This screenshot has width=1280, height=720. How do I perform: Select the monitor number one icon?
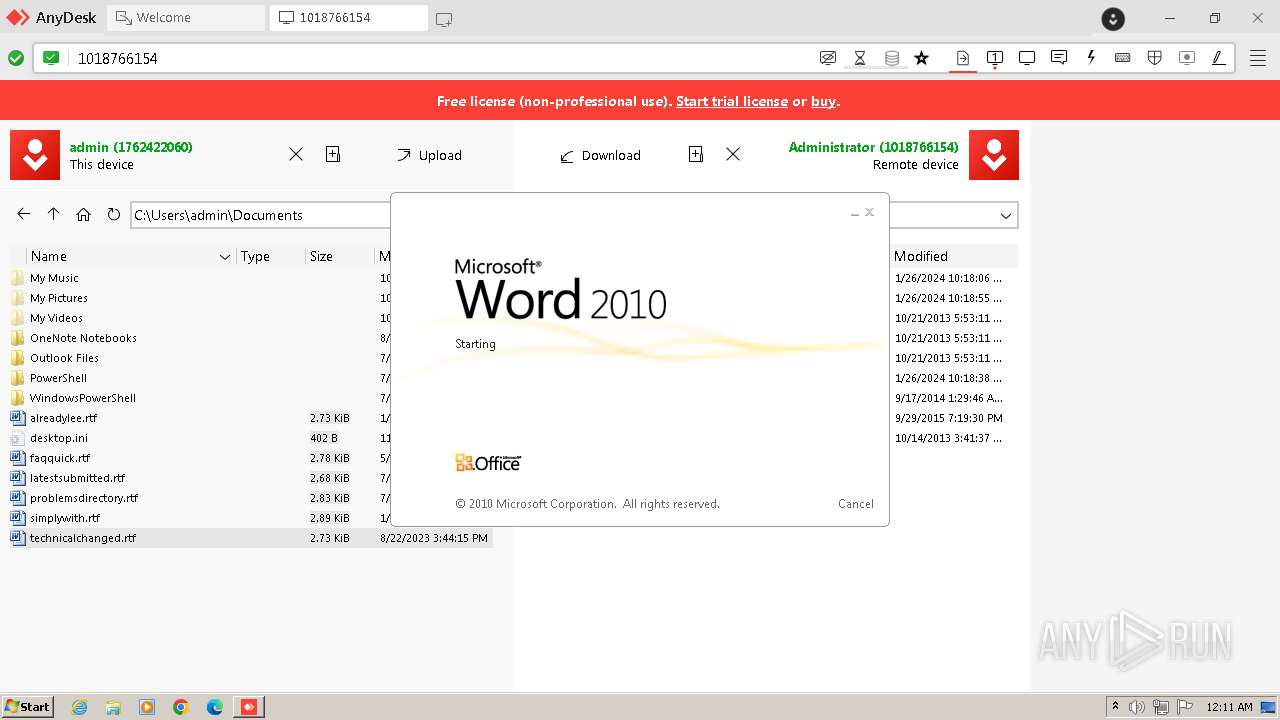[x=995, y=58]
